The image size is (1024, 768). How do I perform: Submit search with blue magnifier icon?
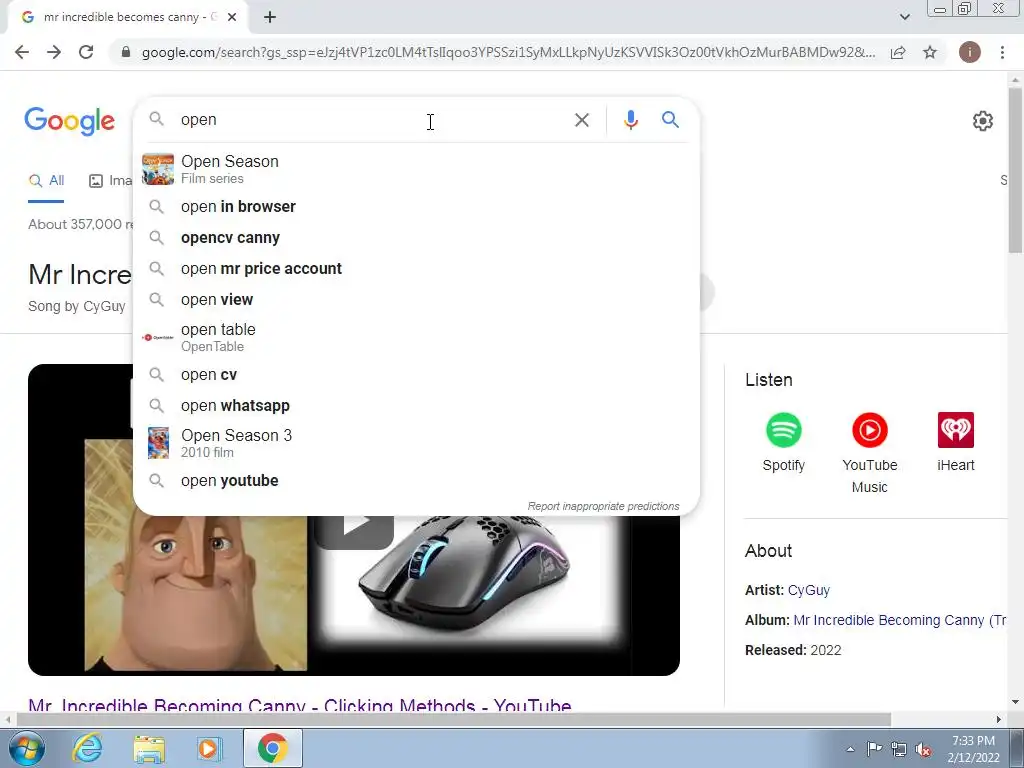pos(670,120)
